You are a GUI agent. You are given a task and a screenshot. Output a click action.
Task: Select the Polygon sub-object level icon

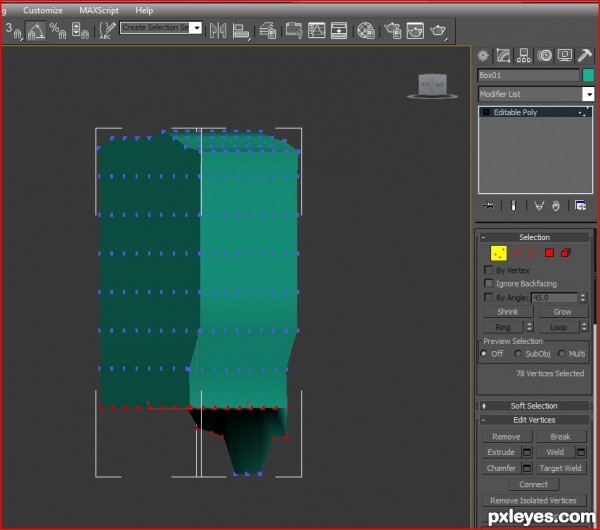click(x=549, y=253)
